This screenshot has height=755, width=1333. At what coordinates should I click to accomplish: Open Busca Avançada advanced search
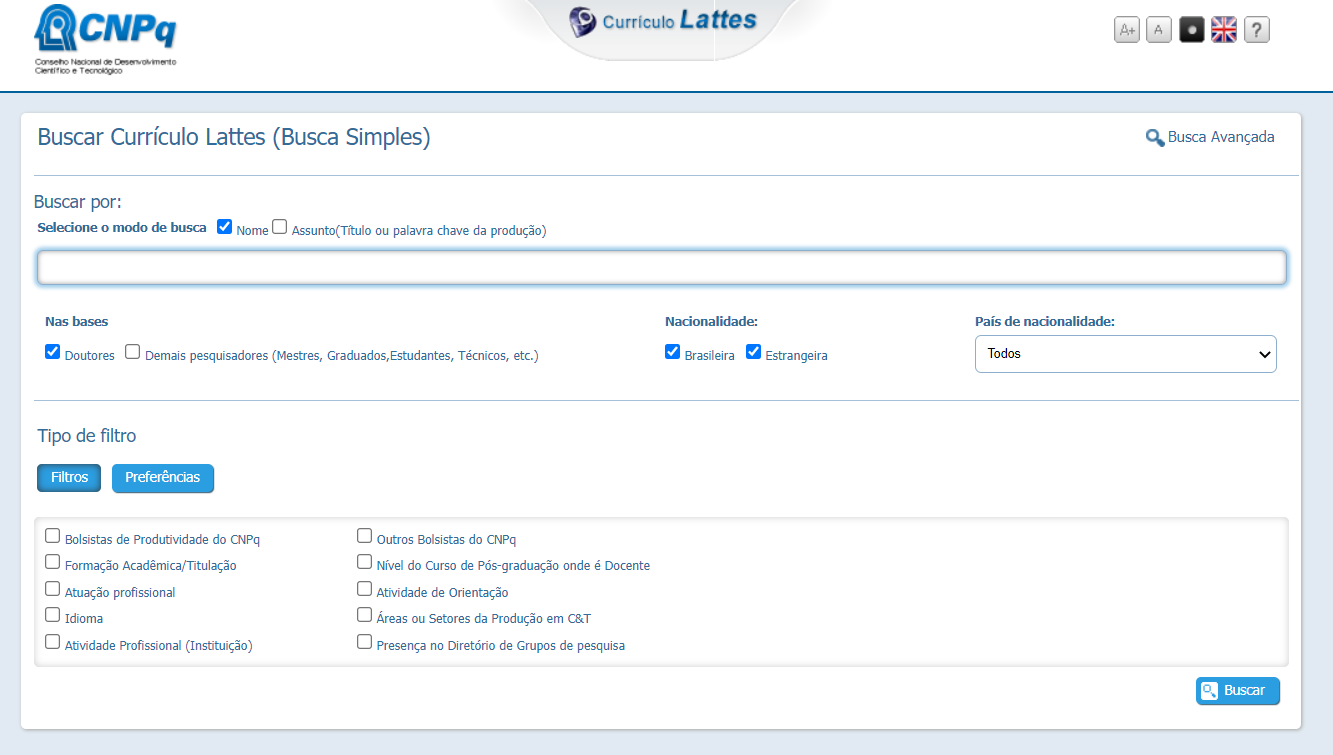click(x=1210, y=138)
